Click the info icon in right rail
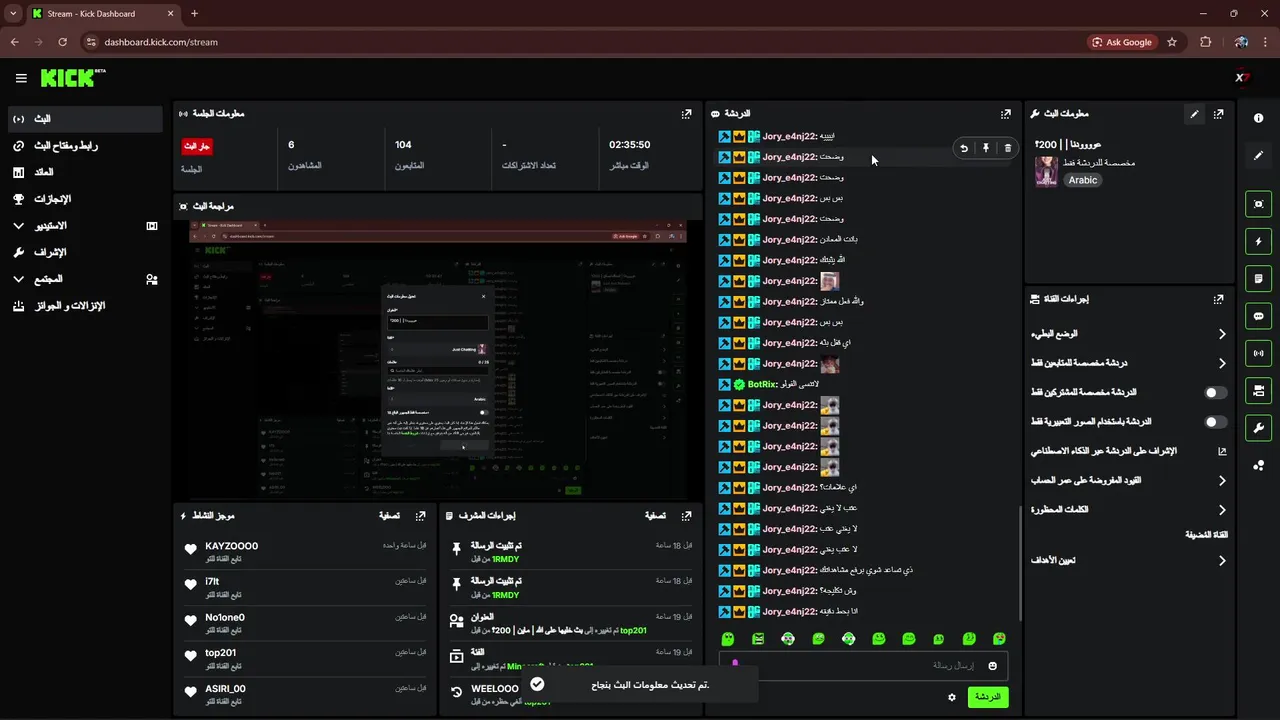Image resolution: width=1280 pixels, height=720 pixels. [1258, 118]
